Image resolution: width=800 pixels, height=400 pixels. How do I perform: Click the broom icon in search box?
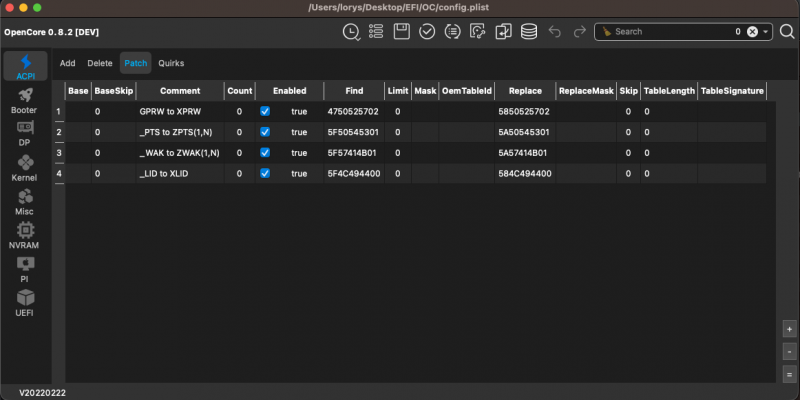click(607, 32)
